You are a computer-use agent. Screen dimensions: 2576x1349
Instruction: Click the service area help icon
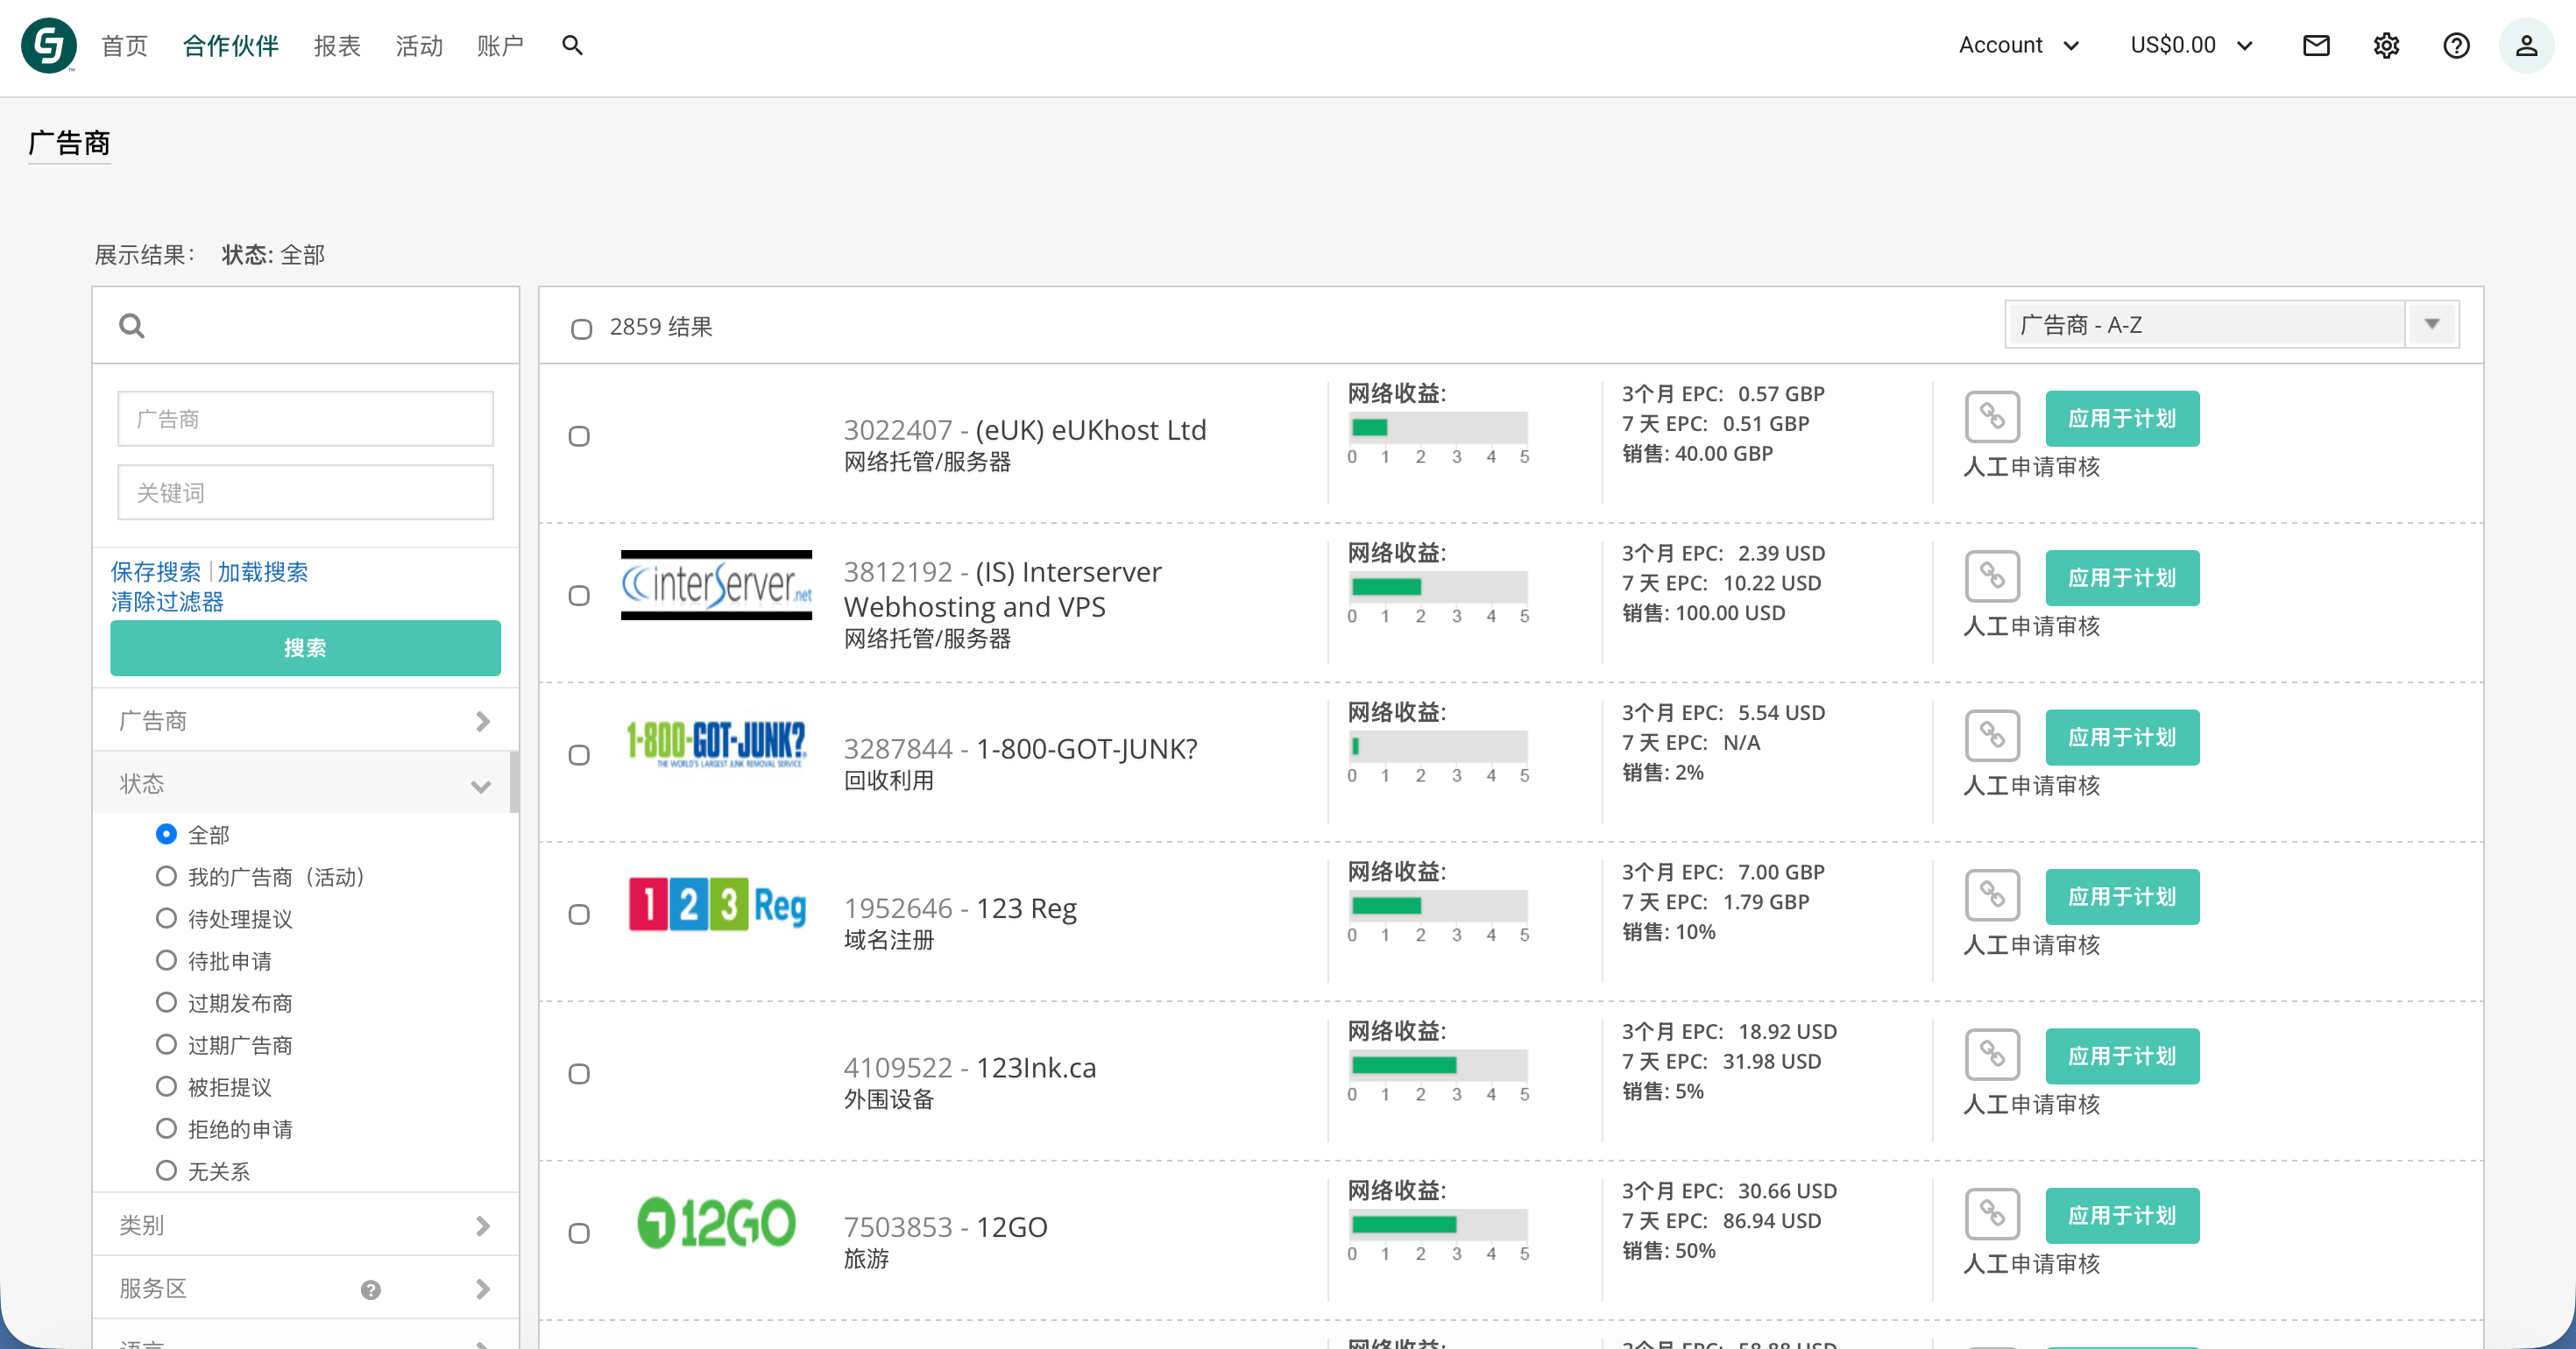pyautogui.click(x=370, y=1289)
